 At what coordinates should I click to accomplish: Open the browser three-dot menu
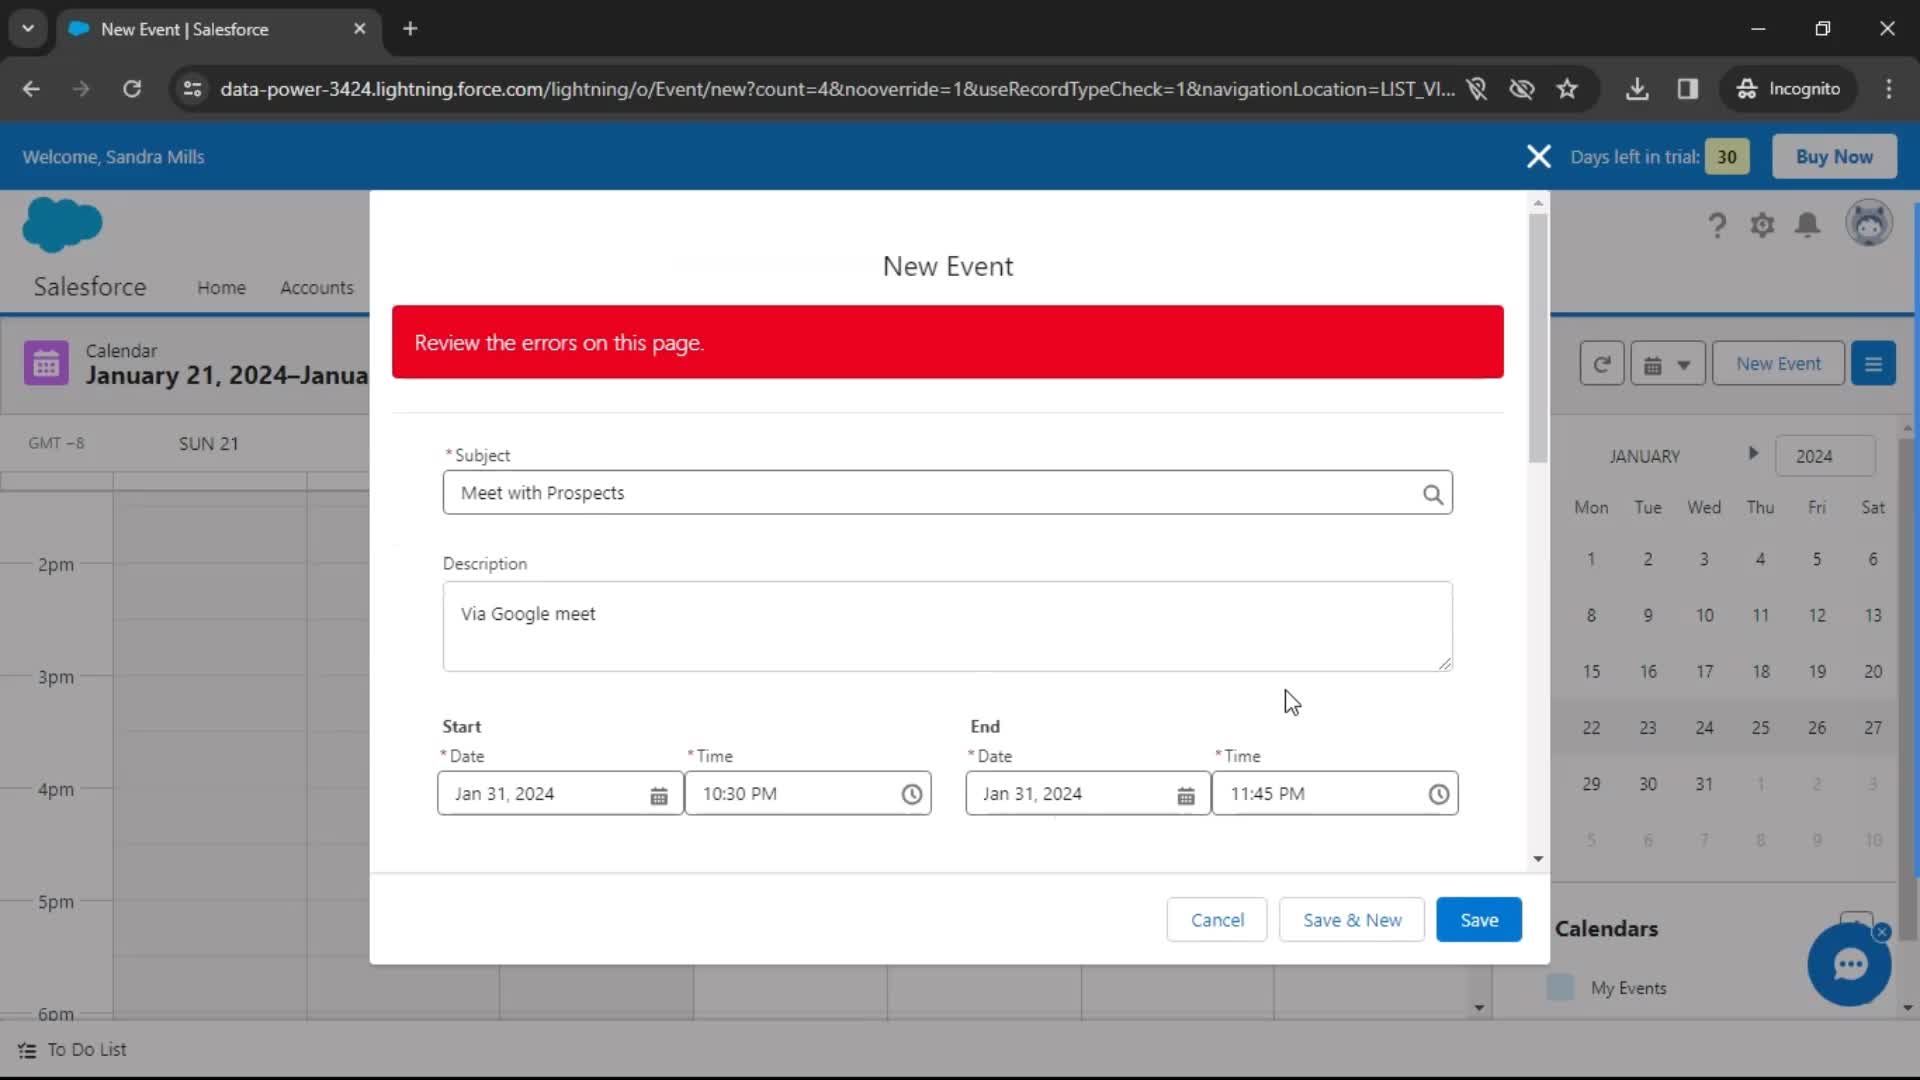tap(1889, 89)
